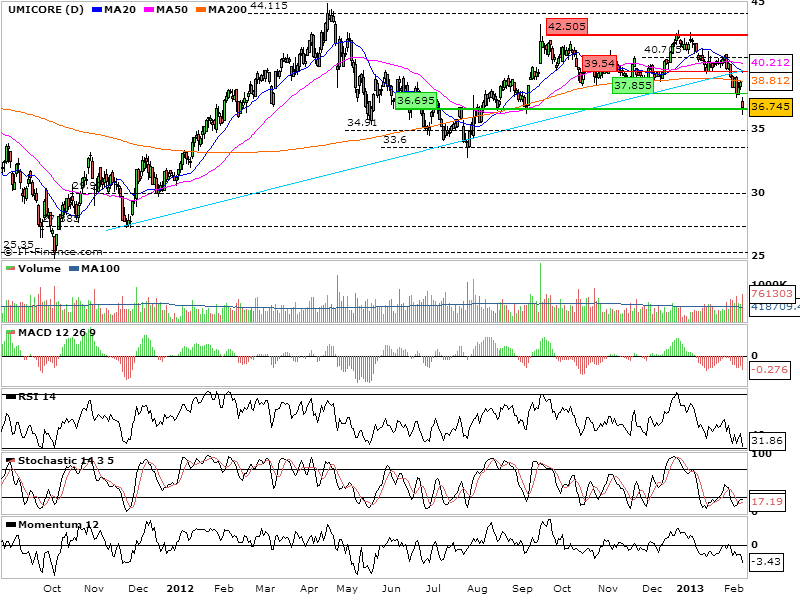Click the orange 38.812 MA200 value tag
This screenshot has height=600, width=800.
(770, 81)
